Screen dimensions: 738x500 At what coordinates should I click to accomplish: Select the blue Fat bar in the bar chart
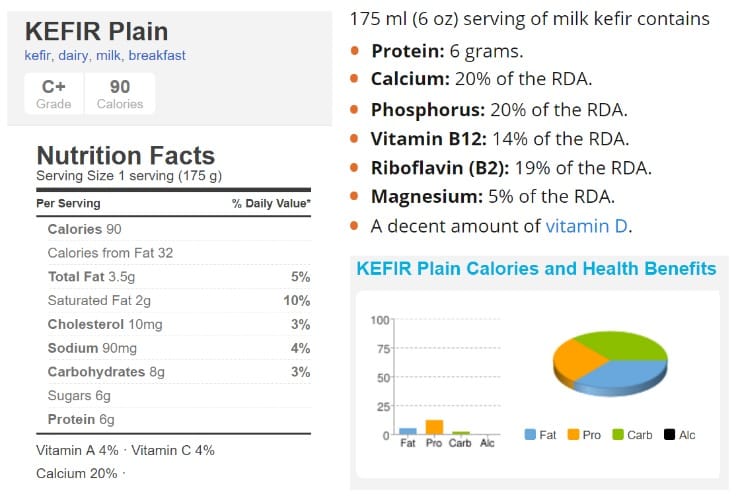click(408, 431)
